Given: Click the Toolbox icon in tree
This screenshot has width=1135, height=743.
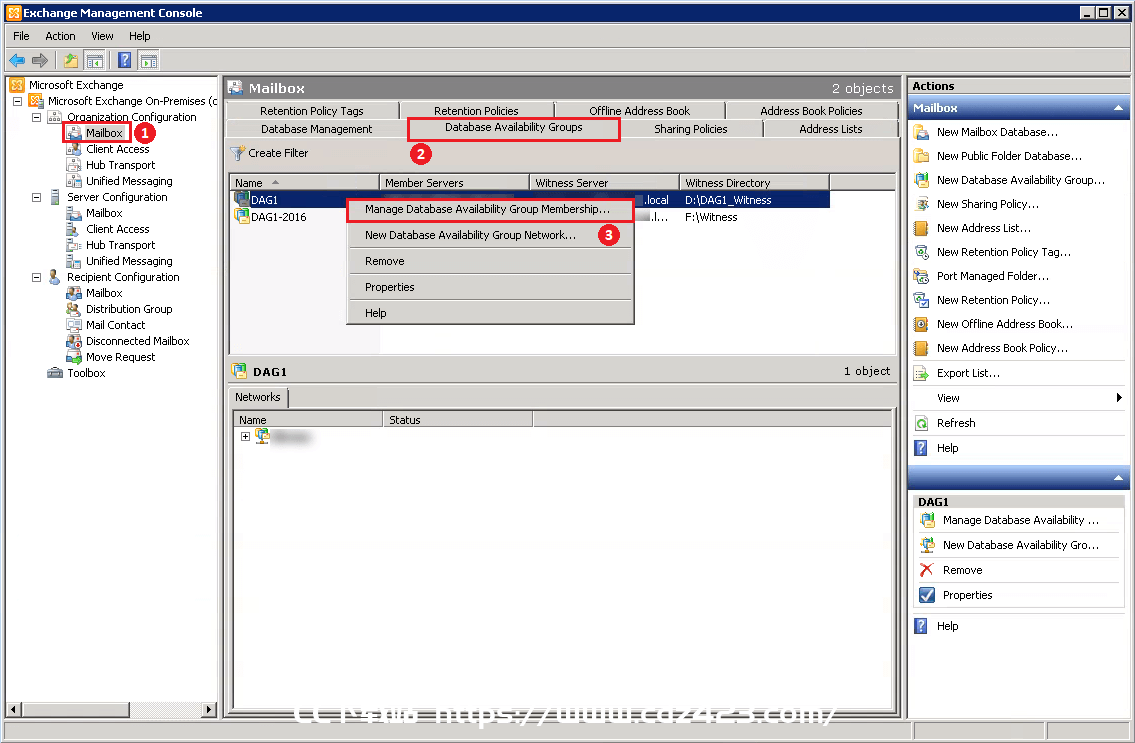Looking at the screenshot, I should [x=55, y=373].
